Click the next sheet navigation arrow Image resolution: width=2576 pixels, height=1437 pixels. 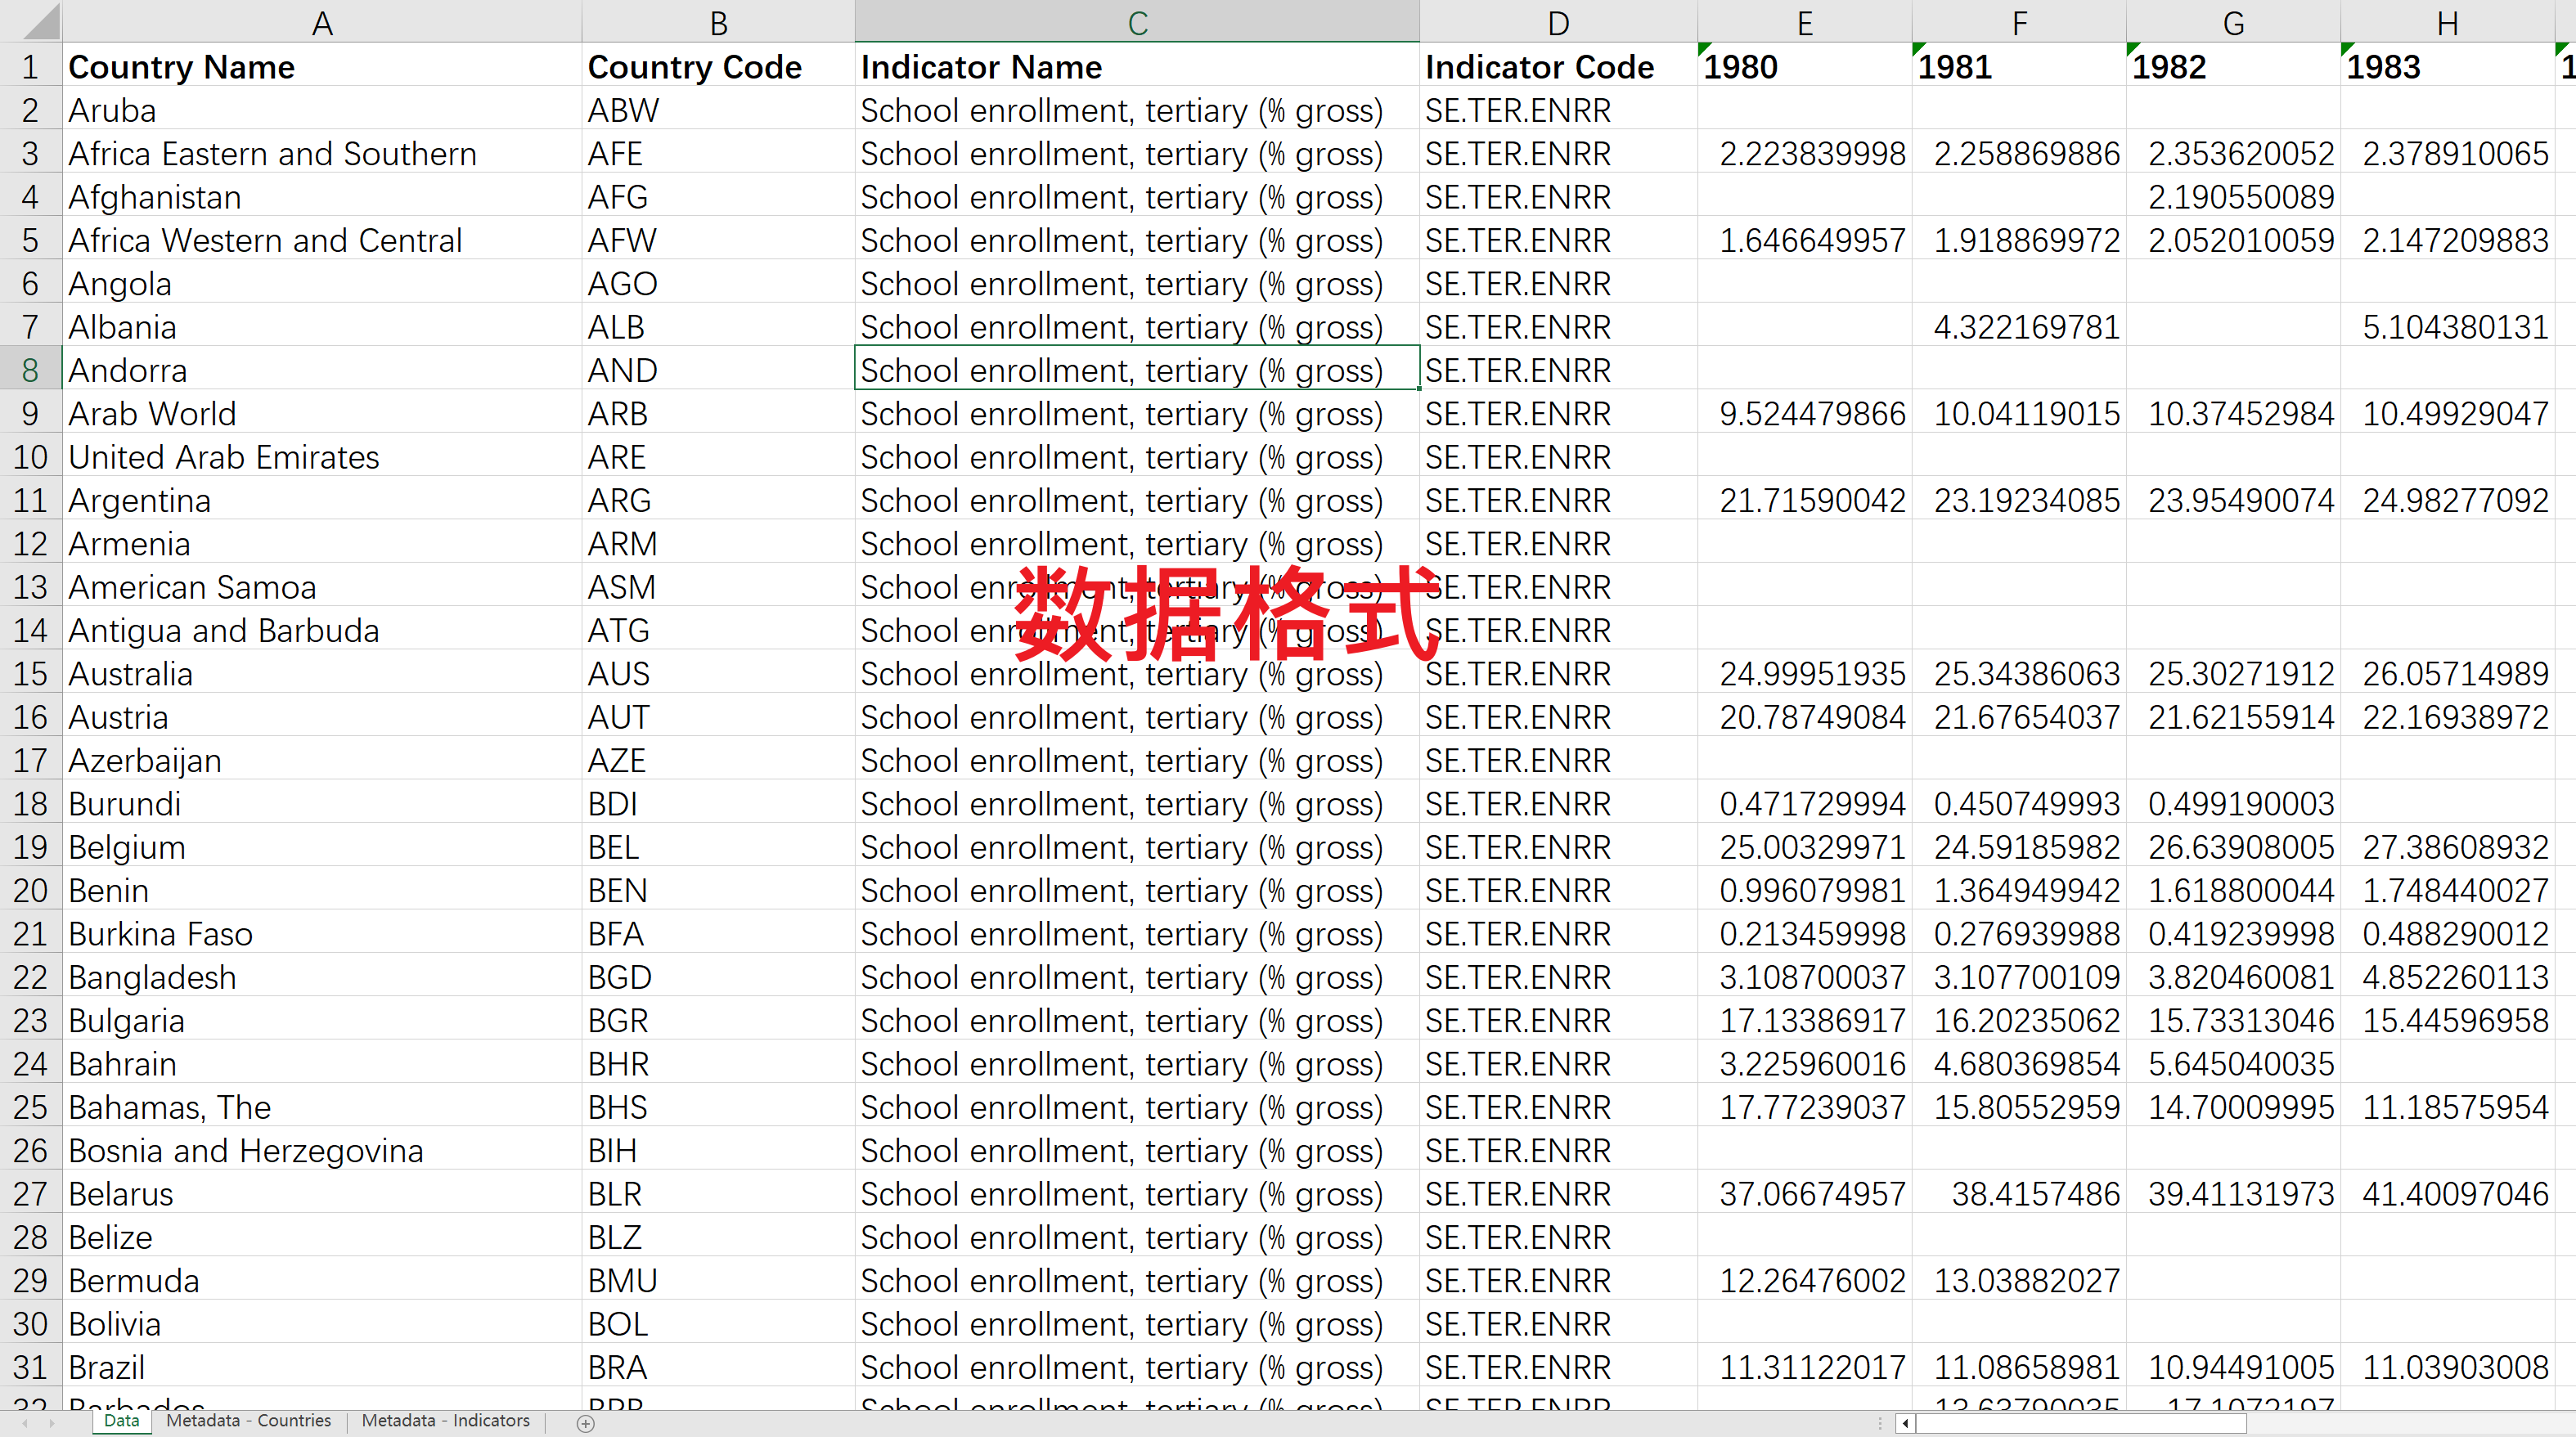tap(52, 1422)
